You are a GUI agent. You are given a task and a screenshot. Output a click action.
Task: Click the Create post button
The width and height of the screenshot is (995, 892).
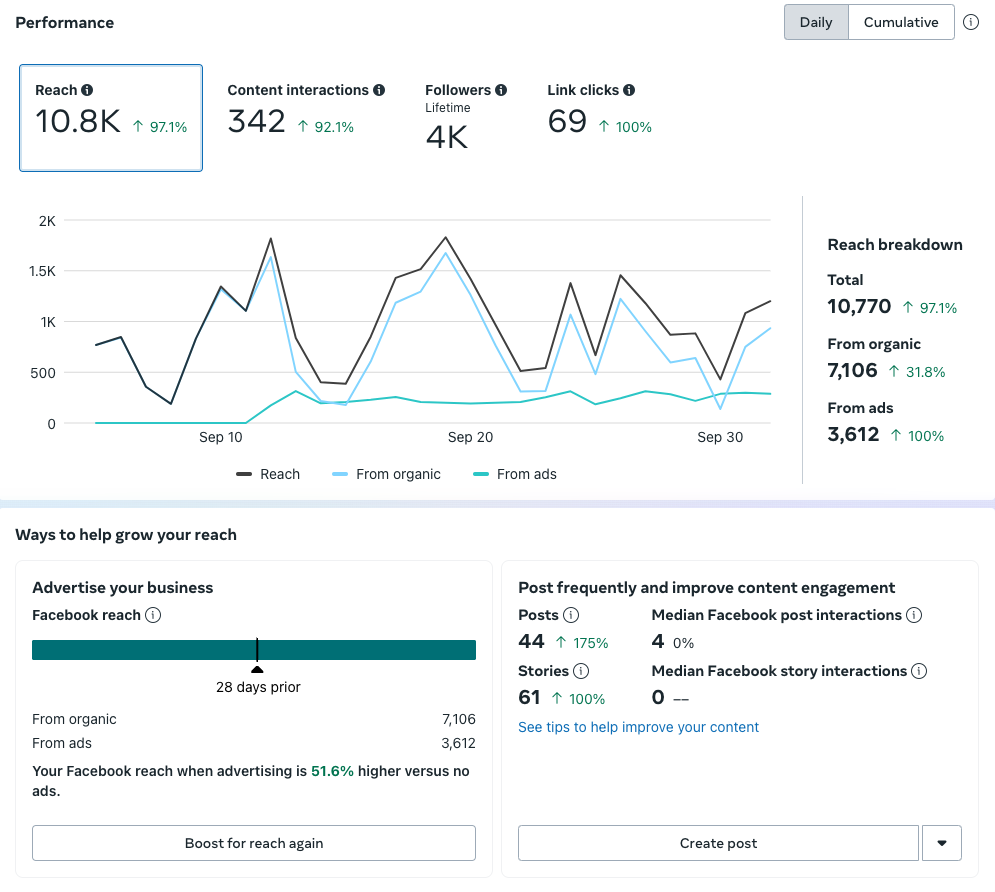click(718, 843)
